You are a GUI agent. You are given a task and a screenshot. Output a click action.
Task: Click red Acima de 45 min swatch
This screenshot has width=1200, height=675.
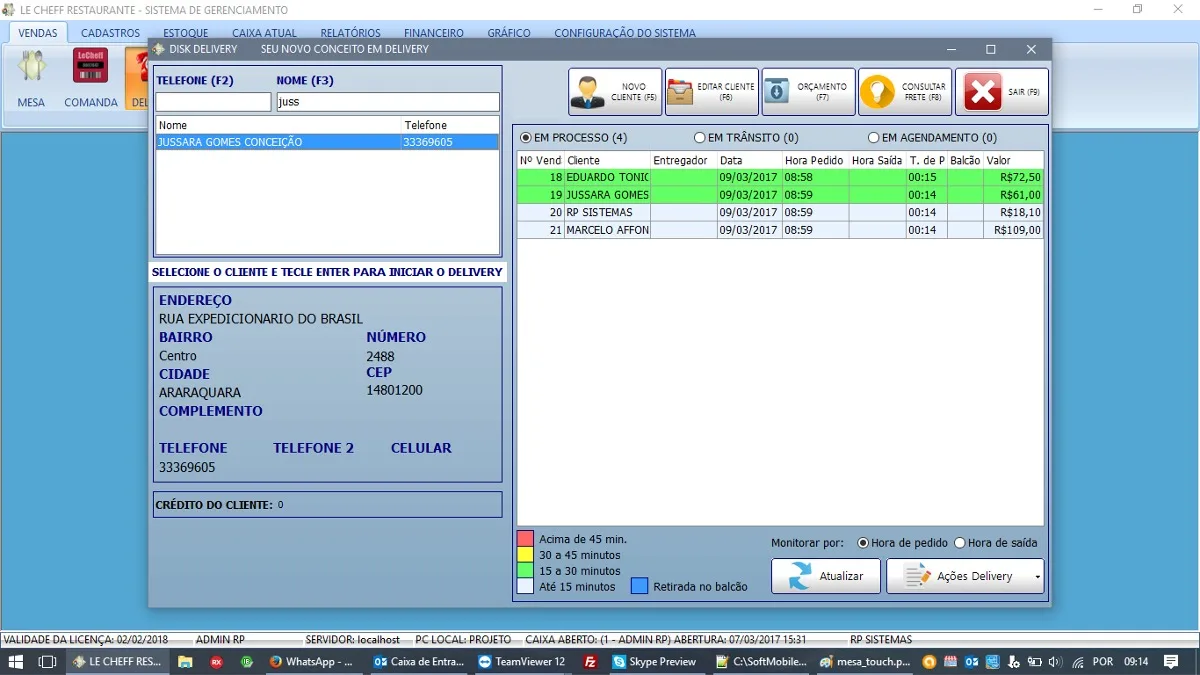pos(525,539)
